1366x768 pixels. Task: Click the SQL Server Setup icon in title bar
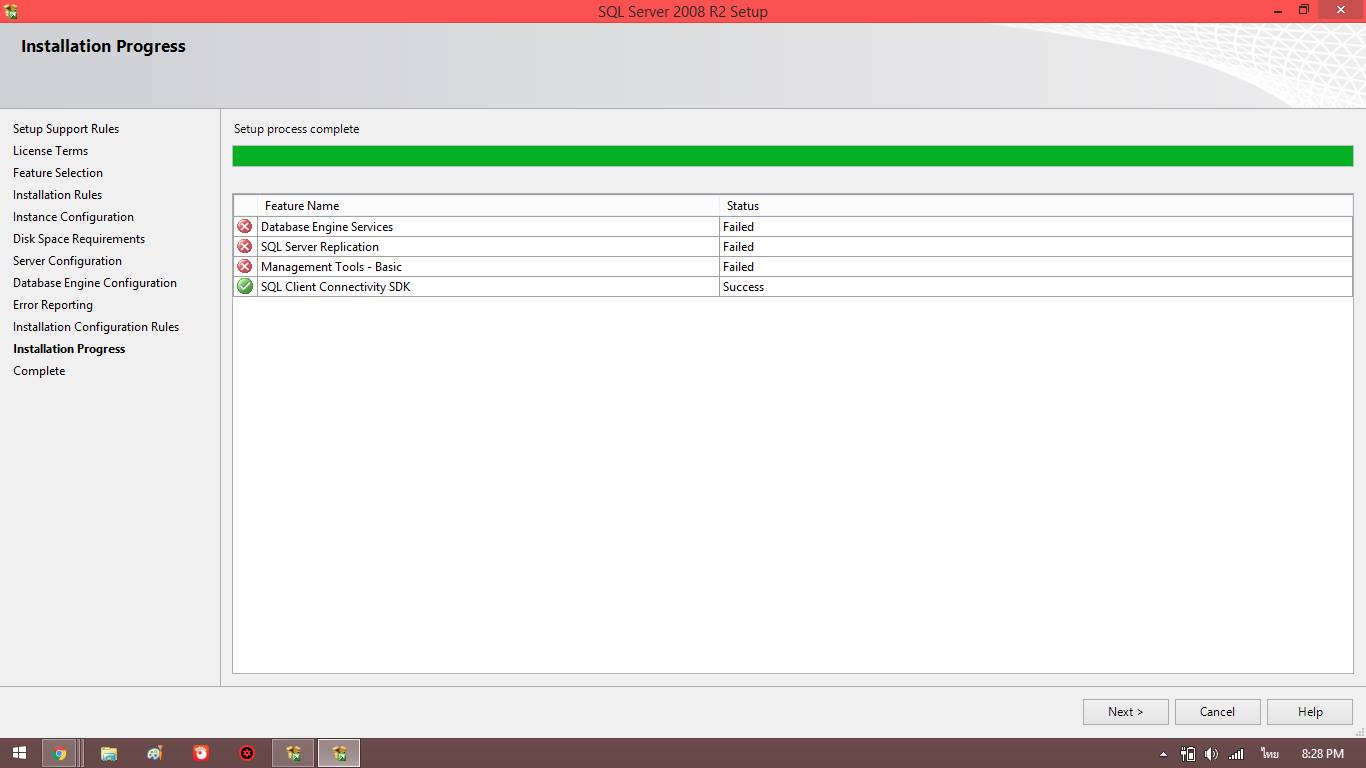pos(11,11)
